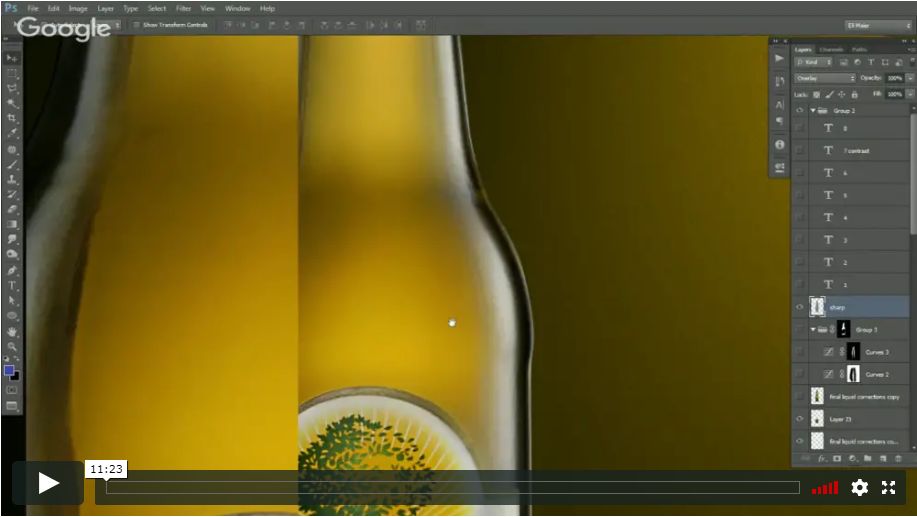This screenshot has height=517, width=917.
Task: Open the Overlay blend mode dropdown
Action: (825, 78)
